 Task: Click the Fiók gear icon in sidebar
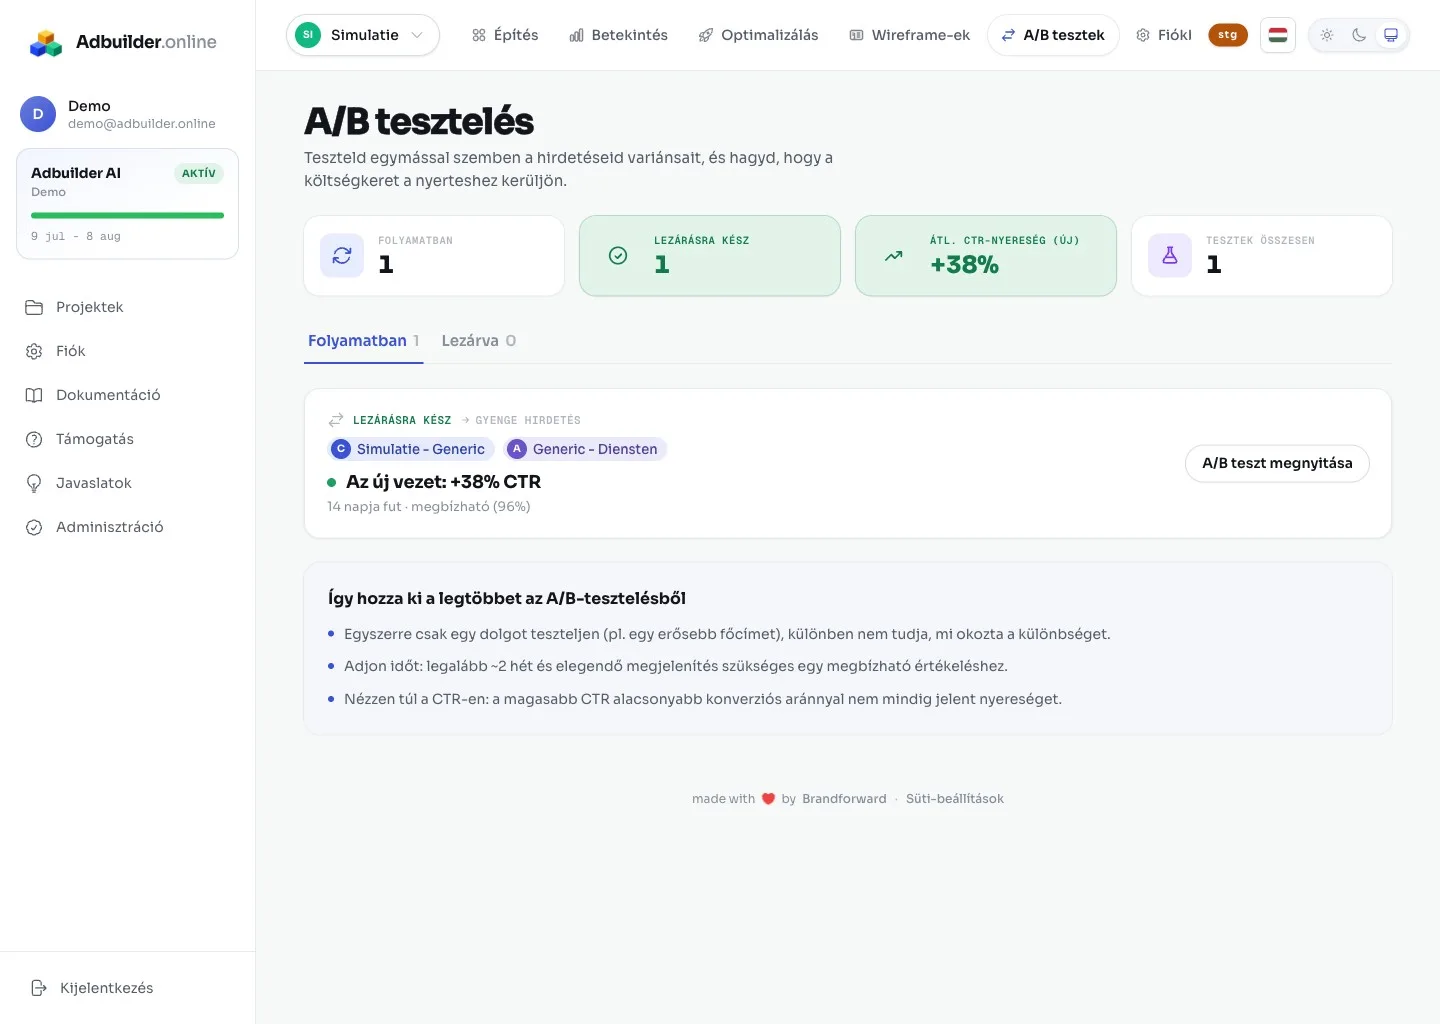pos(34,351)
